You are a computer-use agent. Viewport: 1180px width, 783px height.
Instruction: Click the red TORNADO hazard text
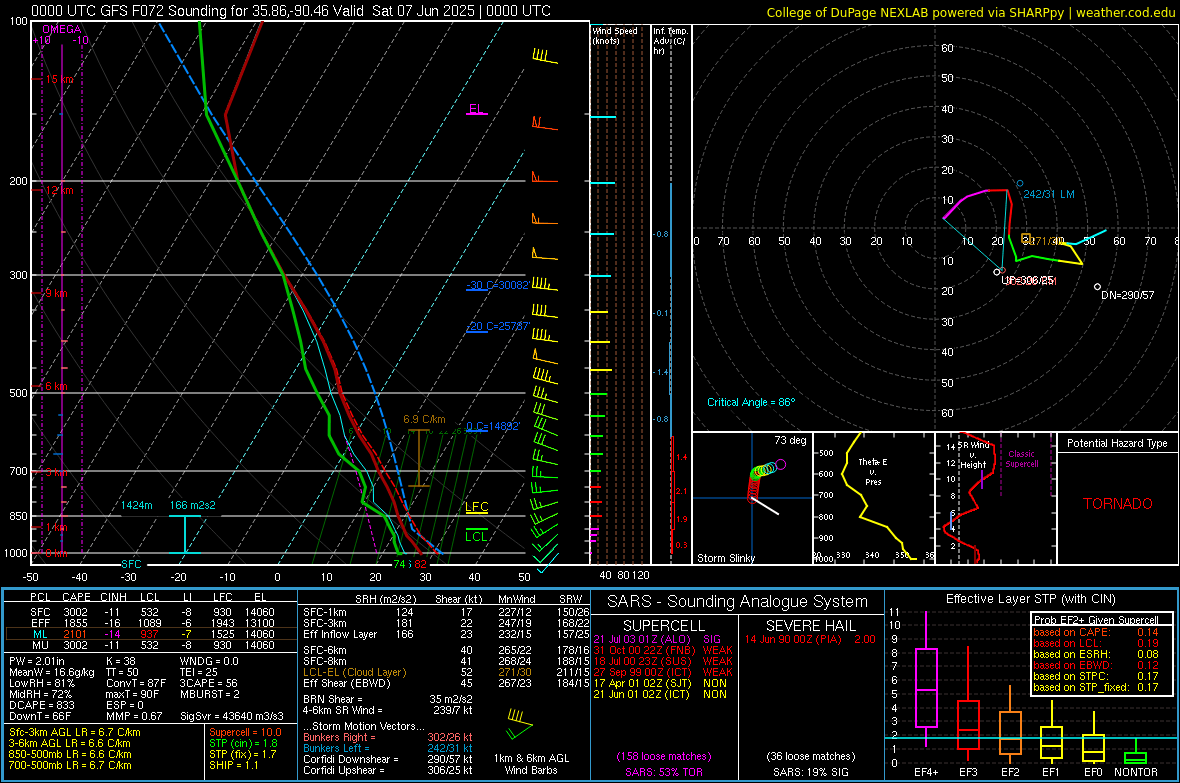[x=1118, y=504]
